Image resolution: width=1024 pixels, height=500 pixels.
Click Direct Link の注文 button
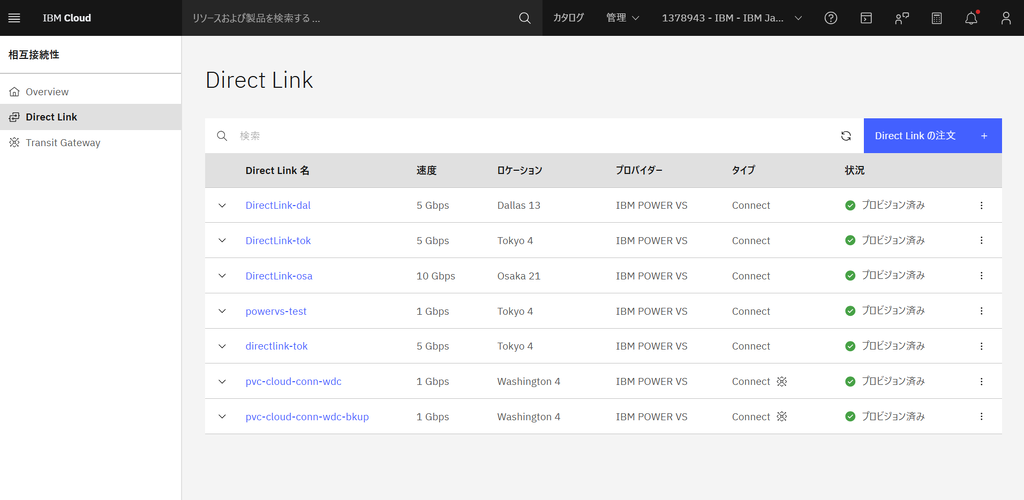tap(933, 136)
